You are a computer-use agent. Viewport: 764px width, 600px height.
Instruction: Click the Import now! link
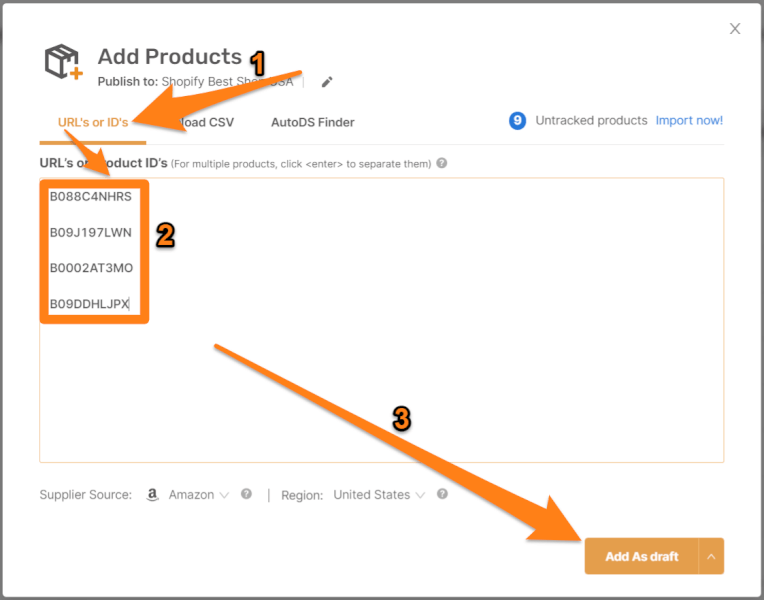pos(689,120)
